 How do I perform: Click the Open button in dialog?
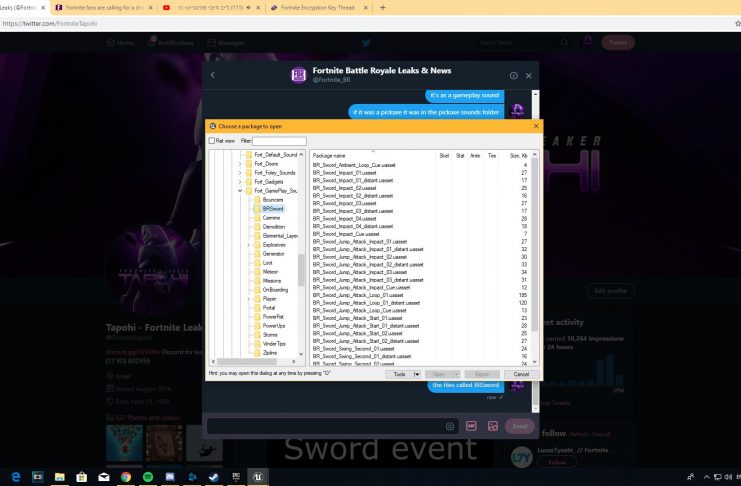click(439, 374)
